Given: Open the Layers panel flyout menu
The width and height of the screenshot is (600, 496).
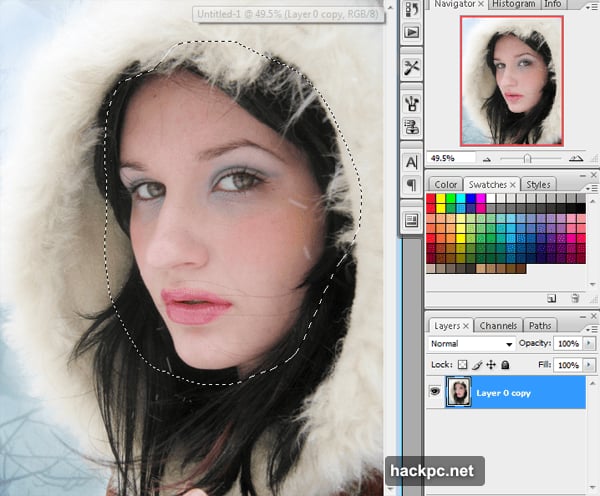Looking at the screenshot, I should (591, 329).
